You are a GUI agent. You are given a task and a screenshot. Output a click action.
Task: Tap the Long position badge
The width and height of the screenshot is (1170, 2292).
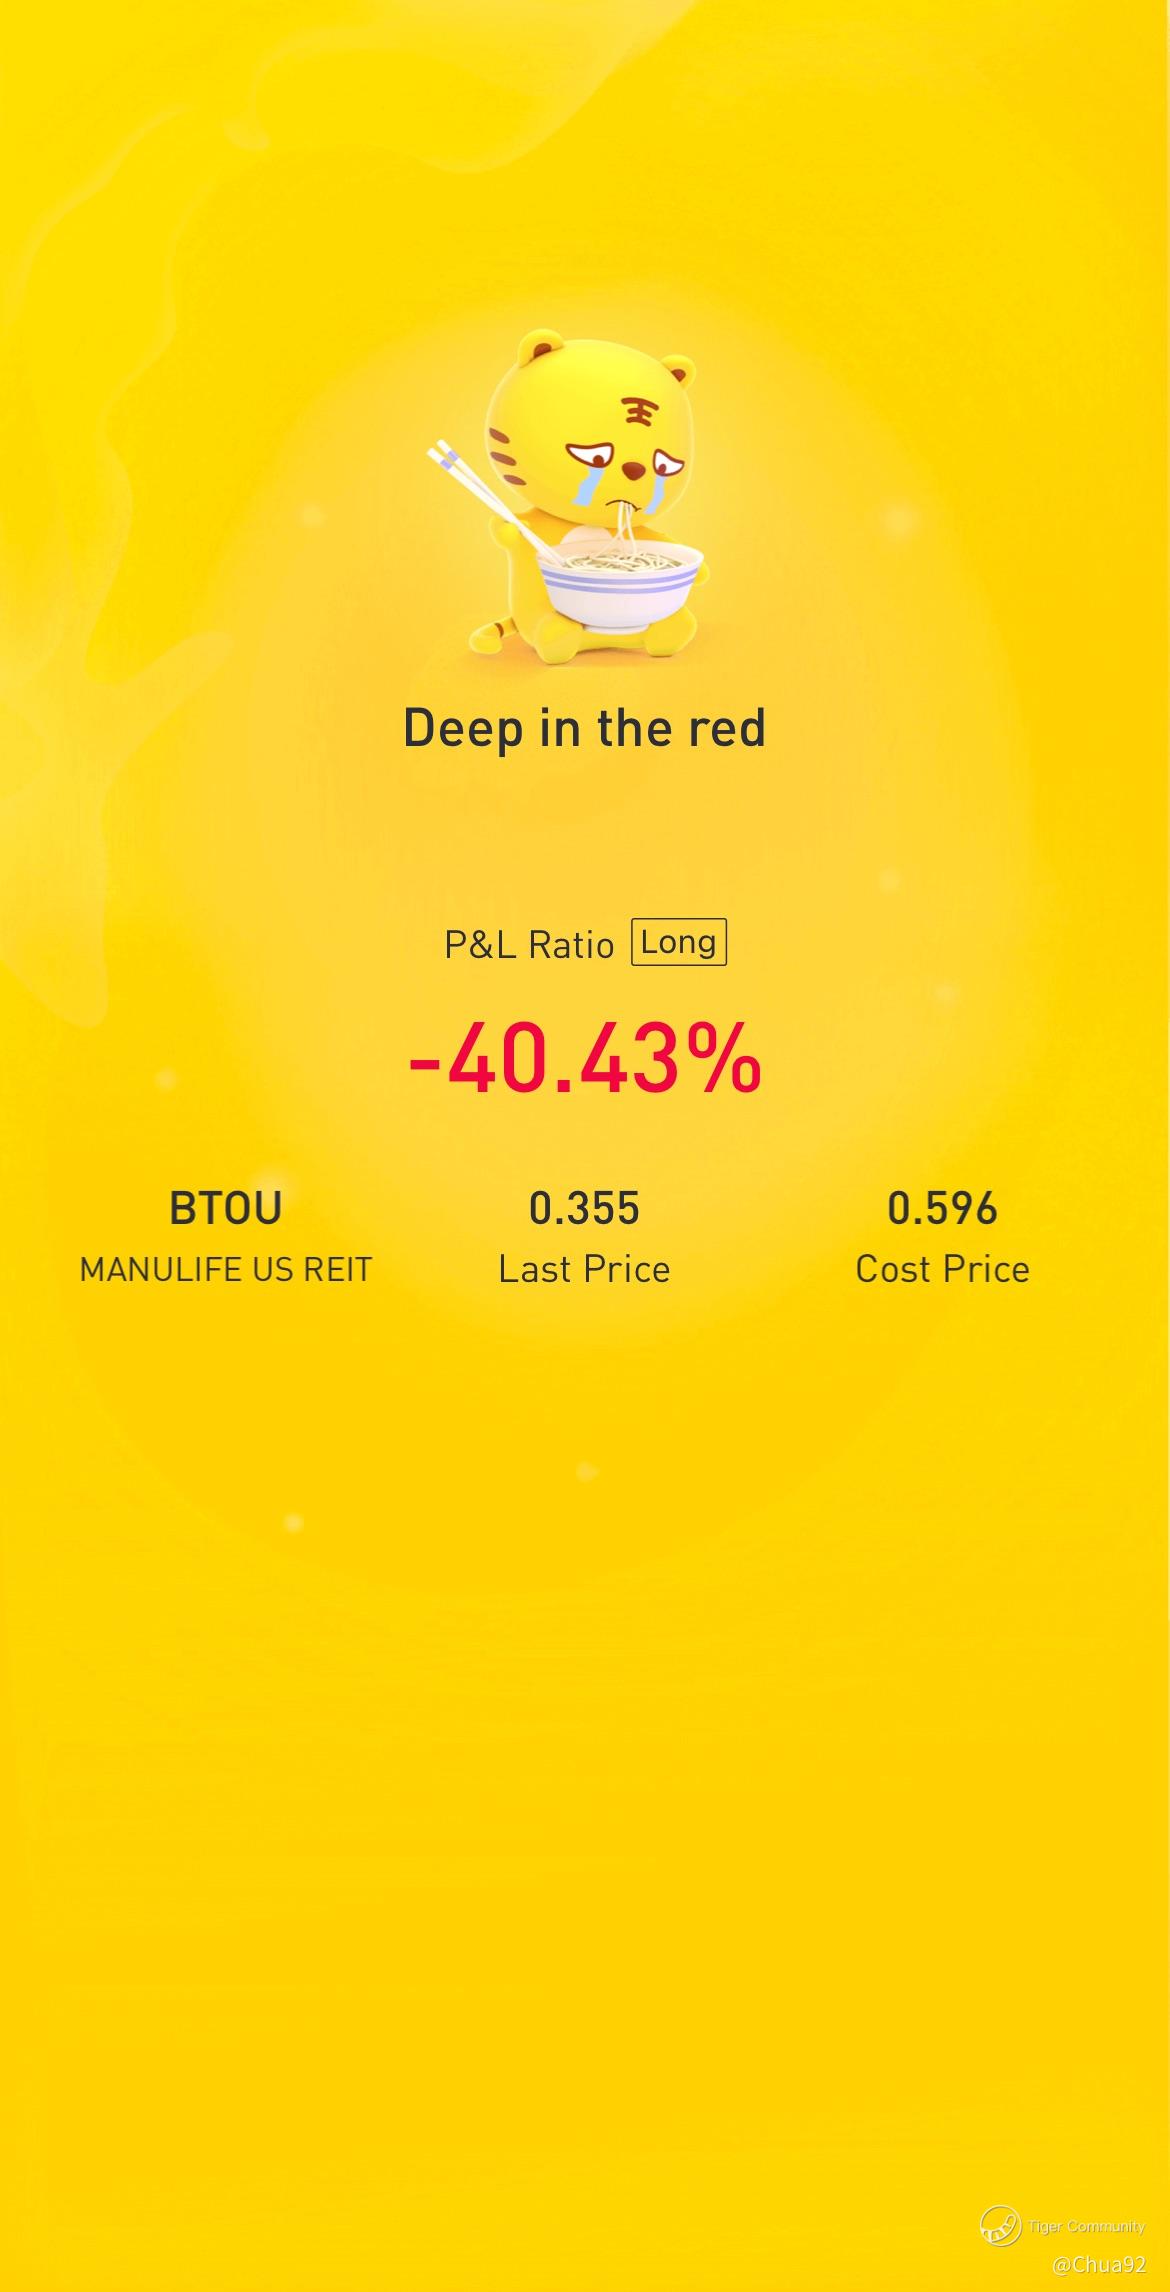[679, 942]
